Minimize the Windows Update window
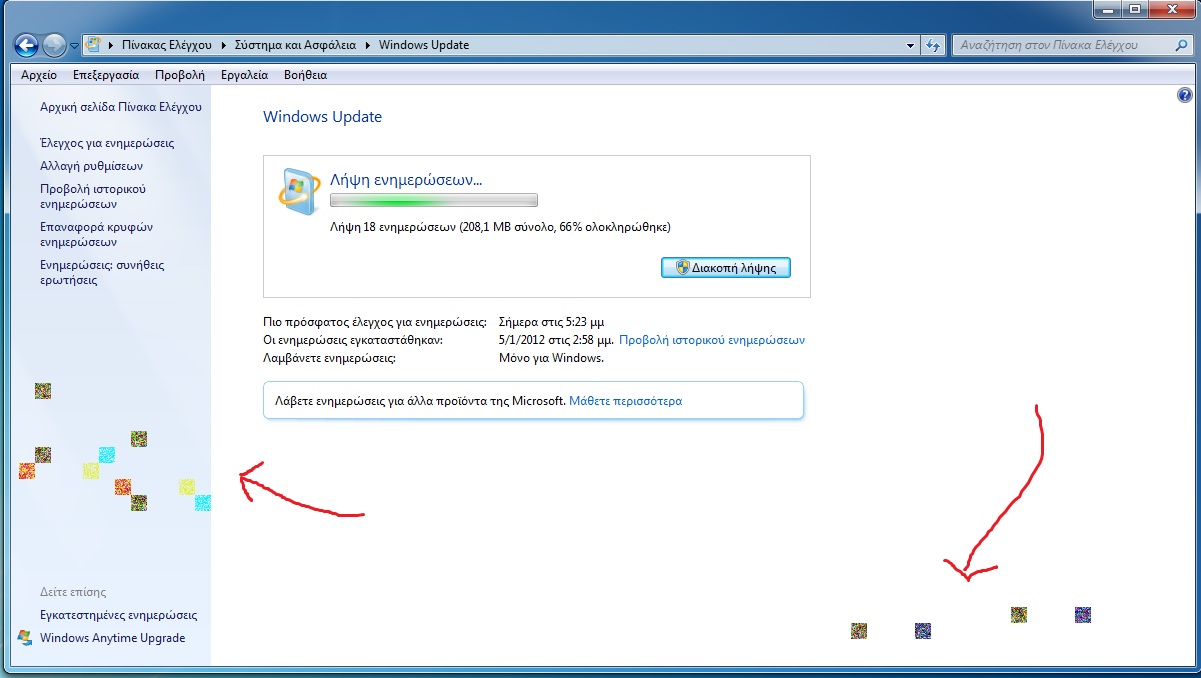Viewport: 1201px width, 678px height. pos(1108,9)
